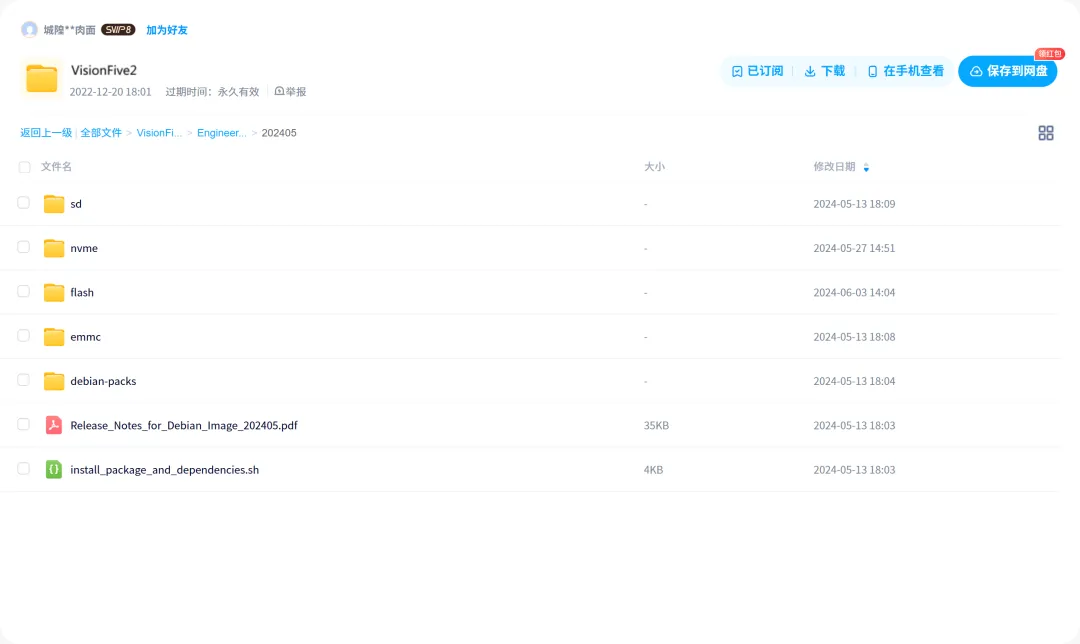This screenshot has height=644, width=1080.
Task: Click the SVIP8 membership badge
Action: point(118,30)
